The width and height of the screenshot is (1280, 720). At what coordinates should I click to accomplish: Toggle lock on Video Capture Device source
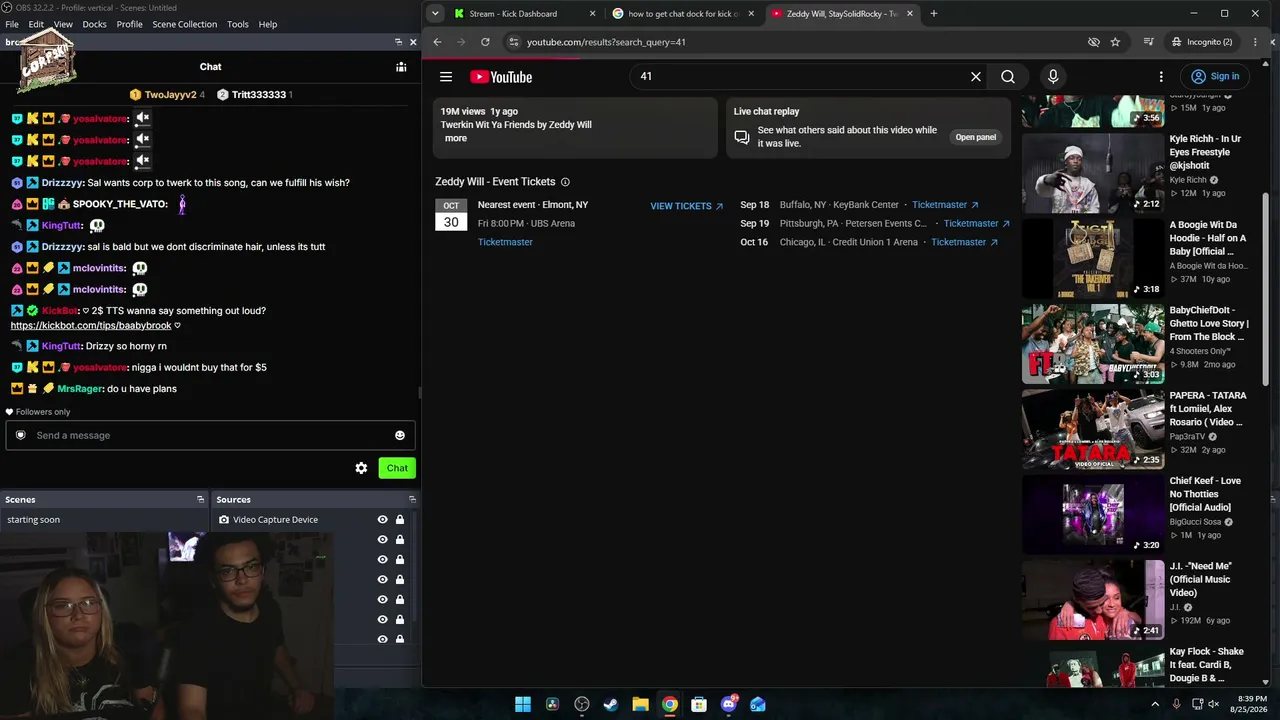pos(400,520)
